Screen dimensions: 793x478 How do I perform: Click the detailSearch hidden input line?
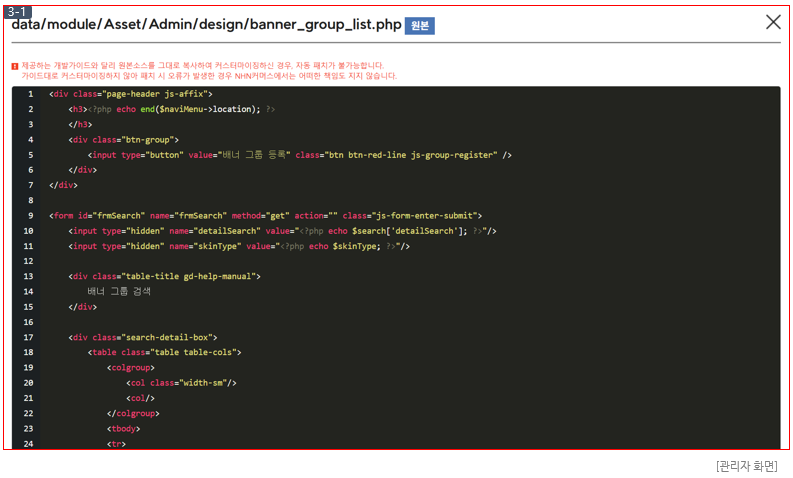[x=282, y=231]
